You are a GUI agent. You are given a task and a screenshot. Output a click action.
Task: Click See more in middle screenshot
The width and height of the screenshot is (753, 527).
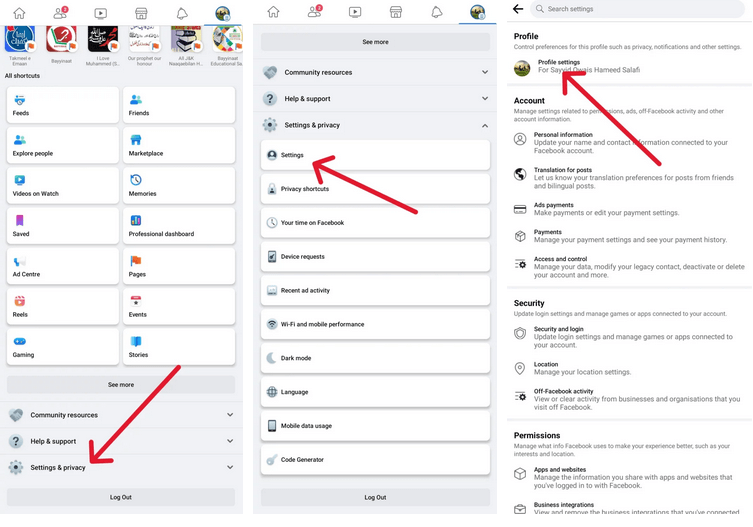tap(376, 42)
